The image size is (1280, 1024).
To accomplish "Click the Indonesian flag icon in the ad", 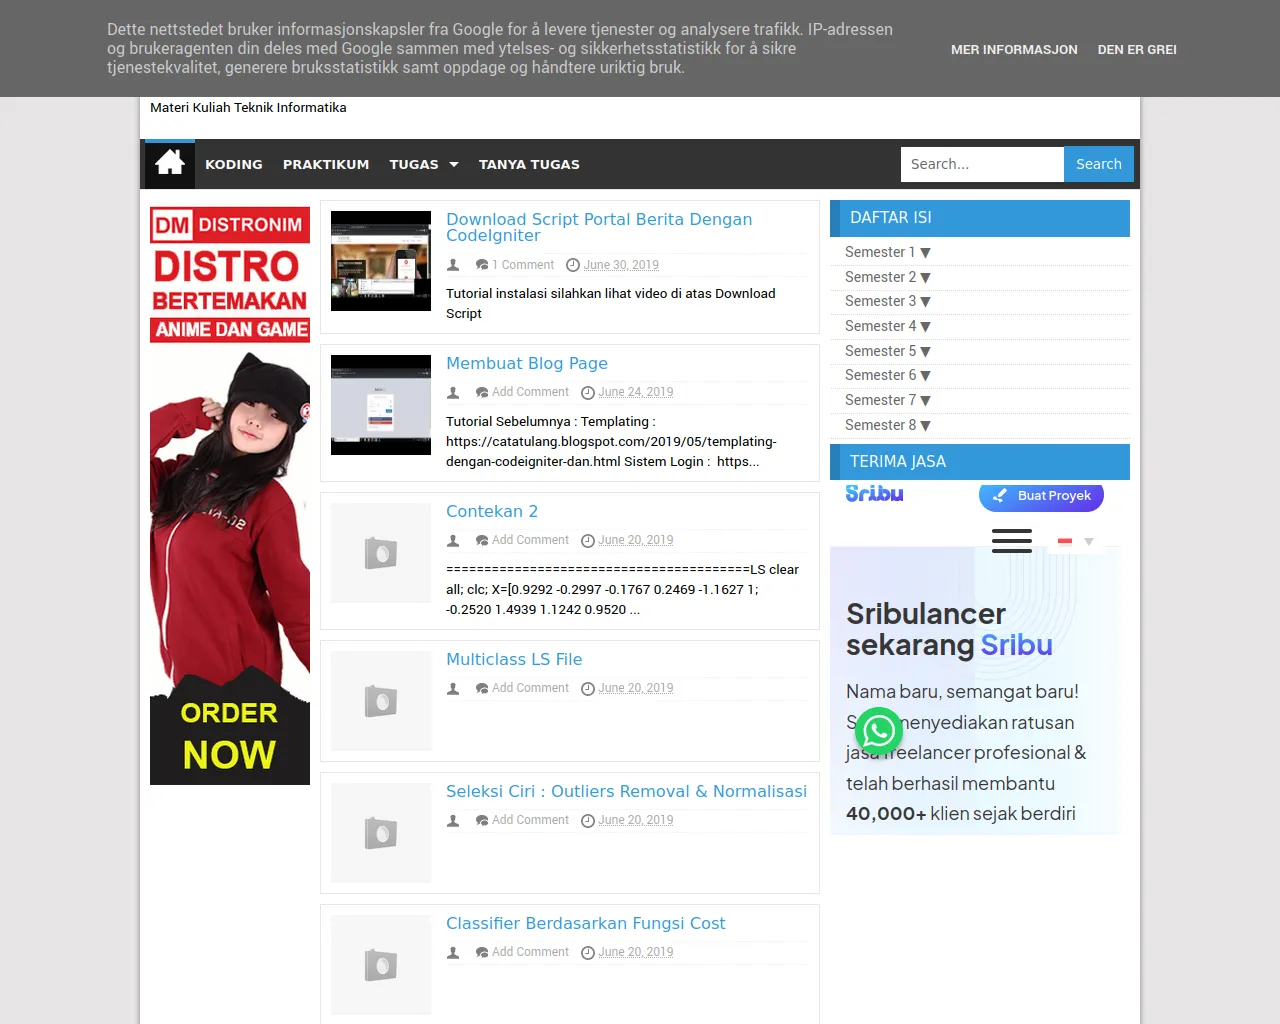I will click(1064, 540).
